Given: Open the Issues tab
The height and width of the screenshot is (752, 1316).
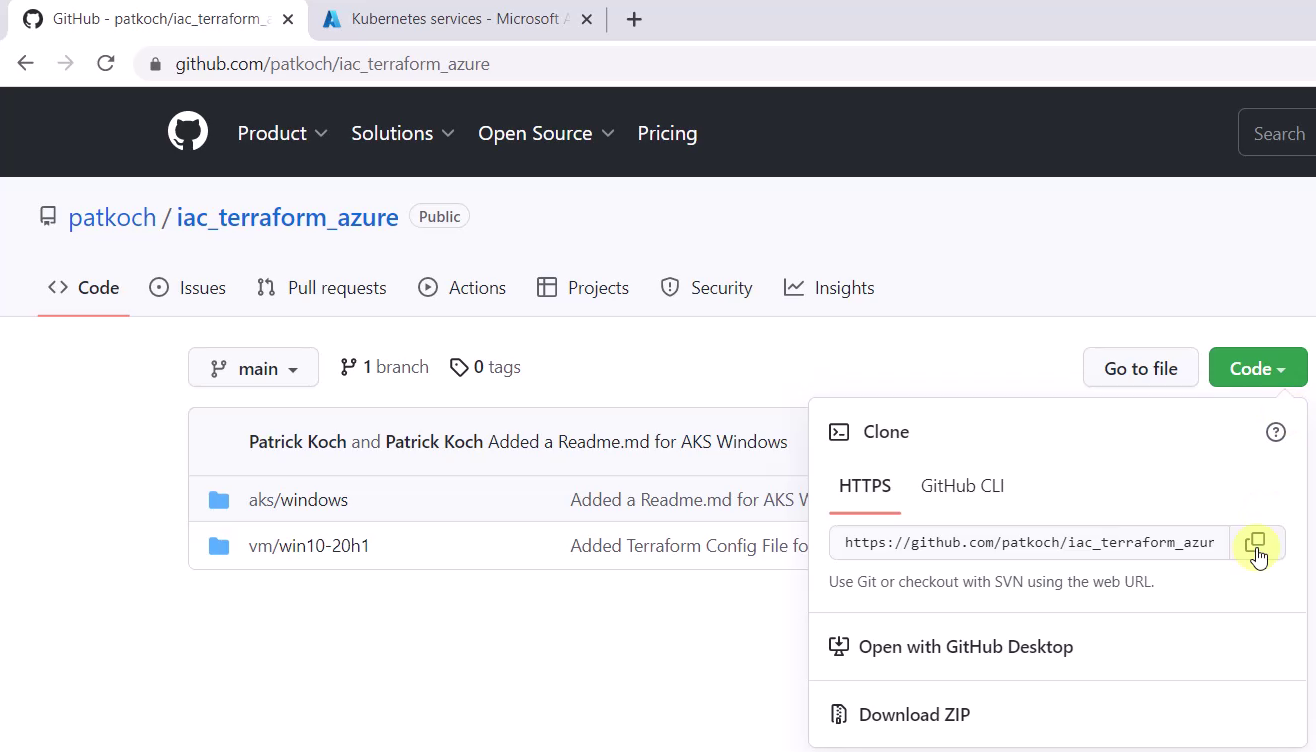Looking at the screenshot, I should tap(187, 288).
